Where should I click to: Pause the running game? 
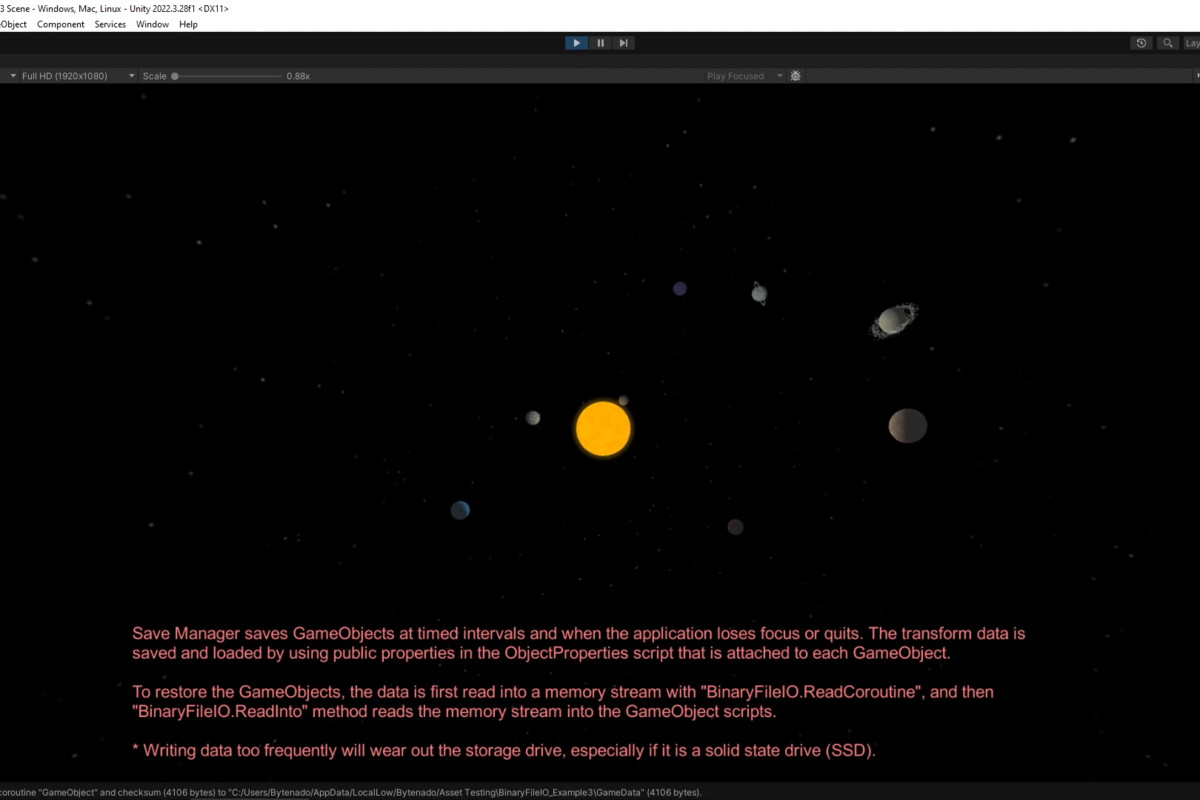coord(600,43)
